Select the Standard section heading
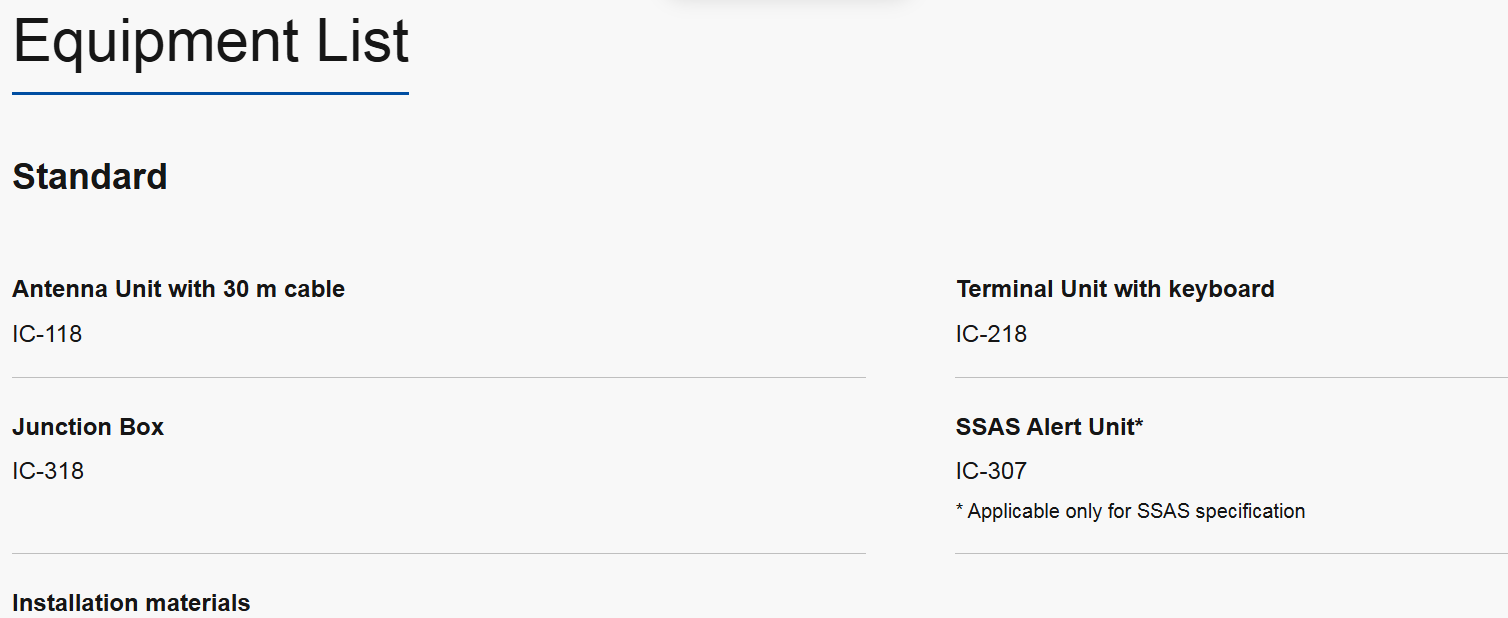The width and height of the screenshot is (1508, 618). [x=90, y=177]
